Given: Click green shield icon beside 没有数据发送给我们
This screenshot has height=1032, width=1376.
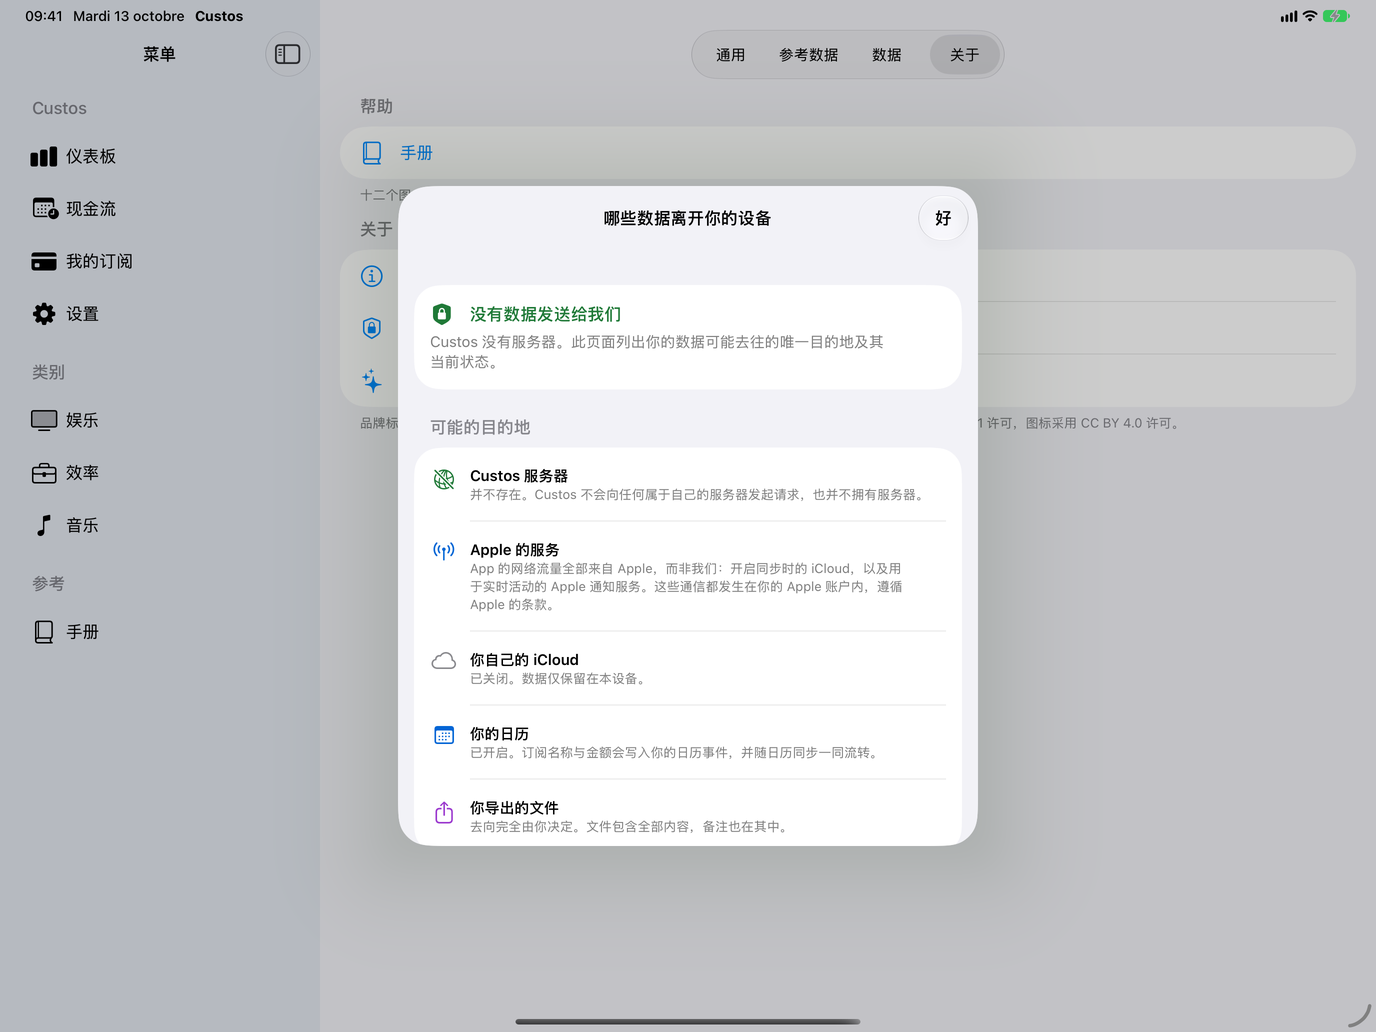Looking at the screenshot, I should (442, 314).
